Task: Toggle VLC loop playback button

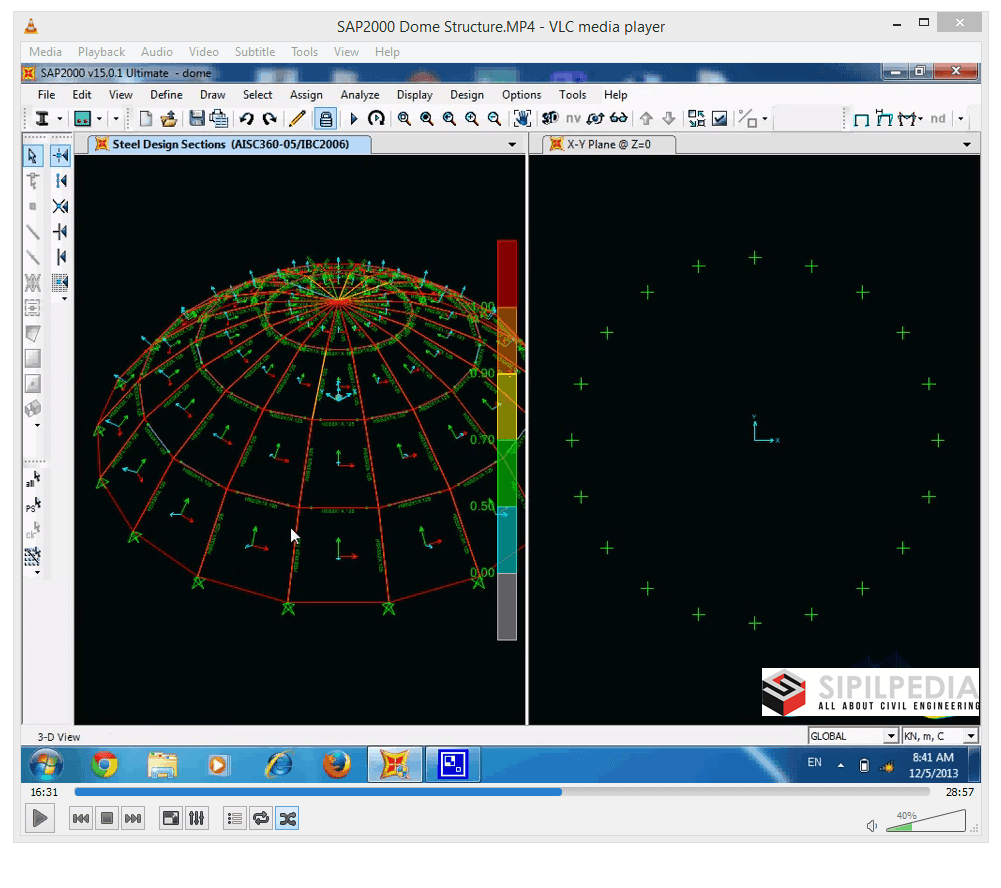Action: 261,818
